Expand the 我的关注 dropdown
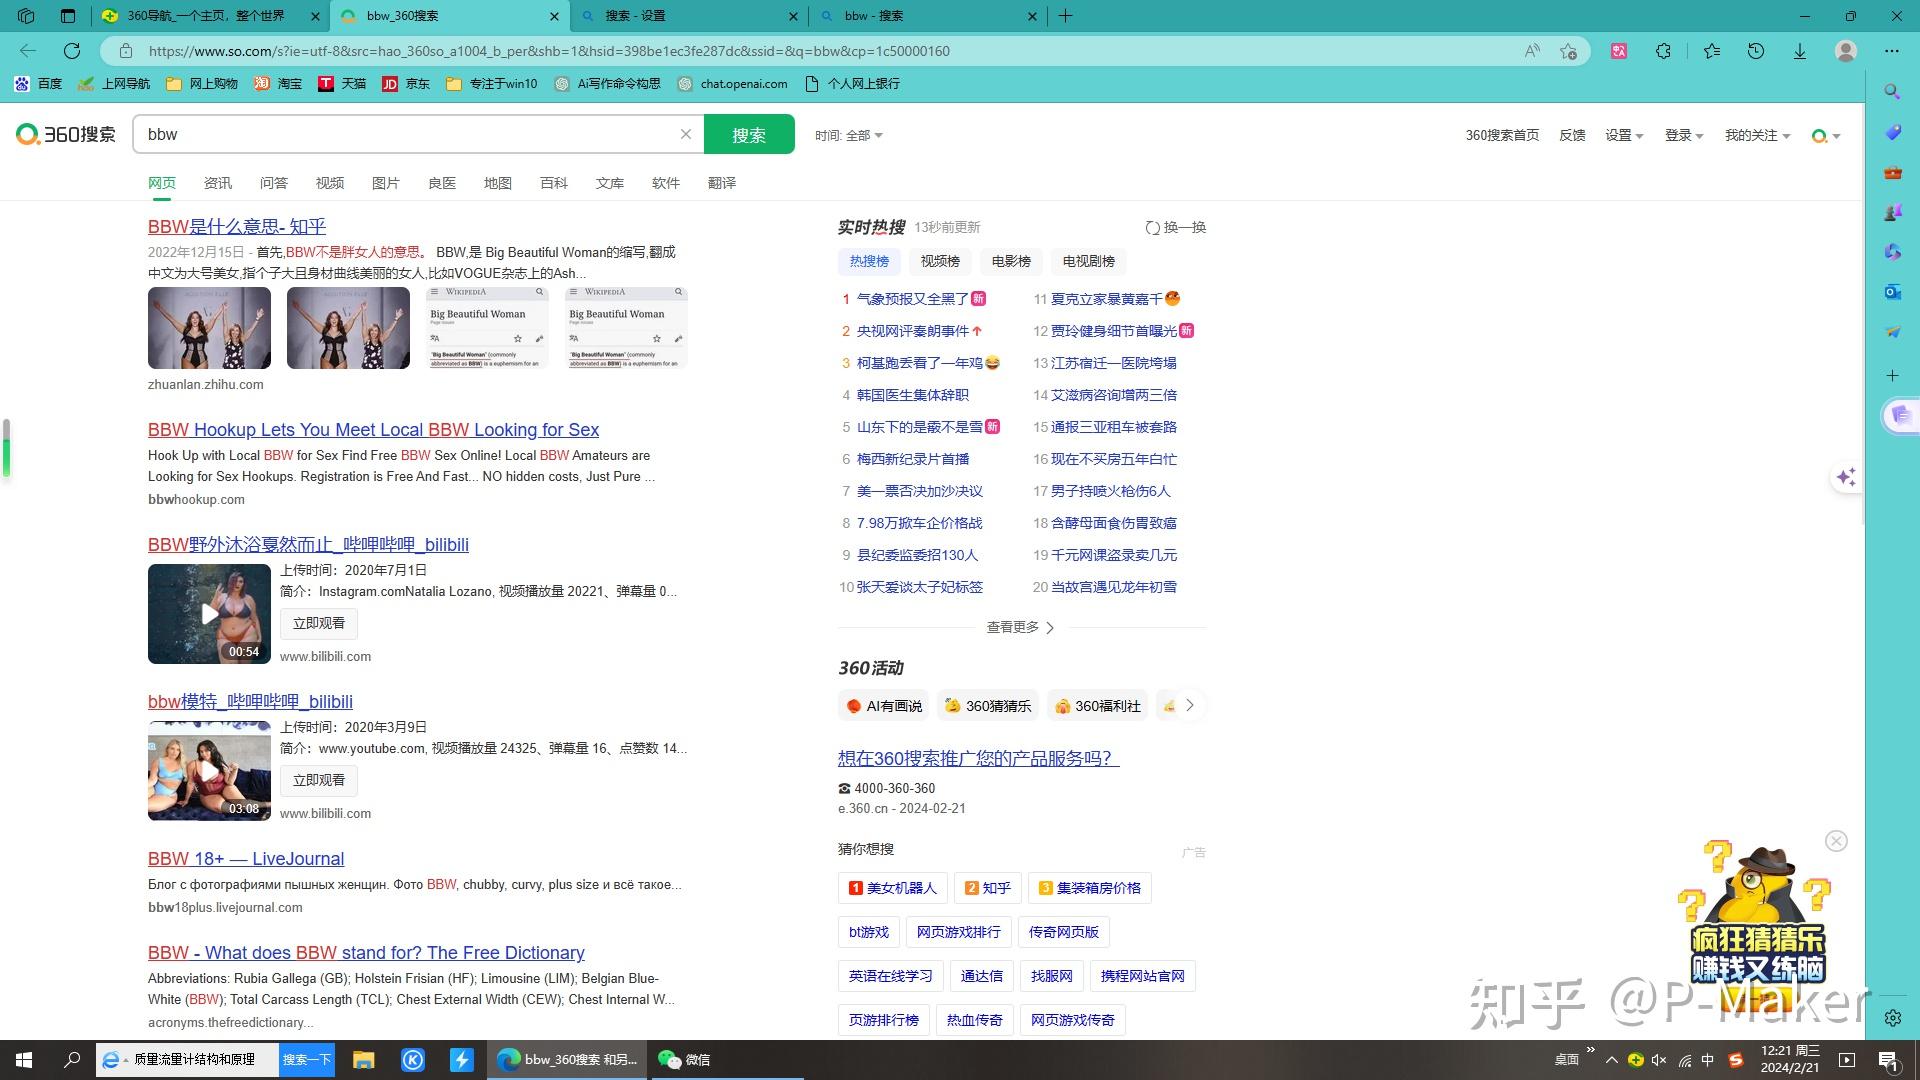This screenshot has width=1920, height=1080. click(1757, 135)
